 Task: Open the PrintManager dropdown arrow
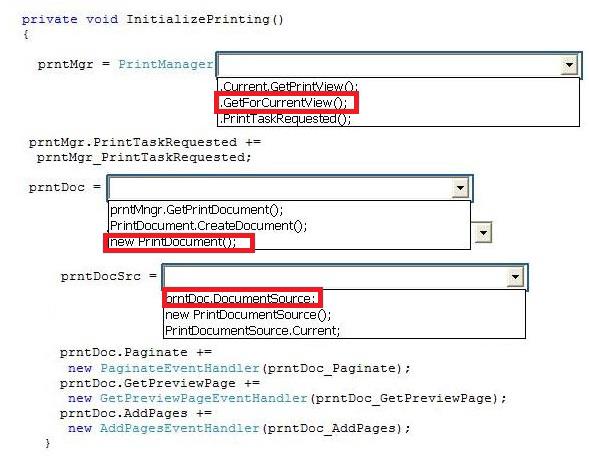point(569,65)
